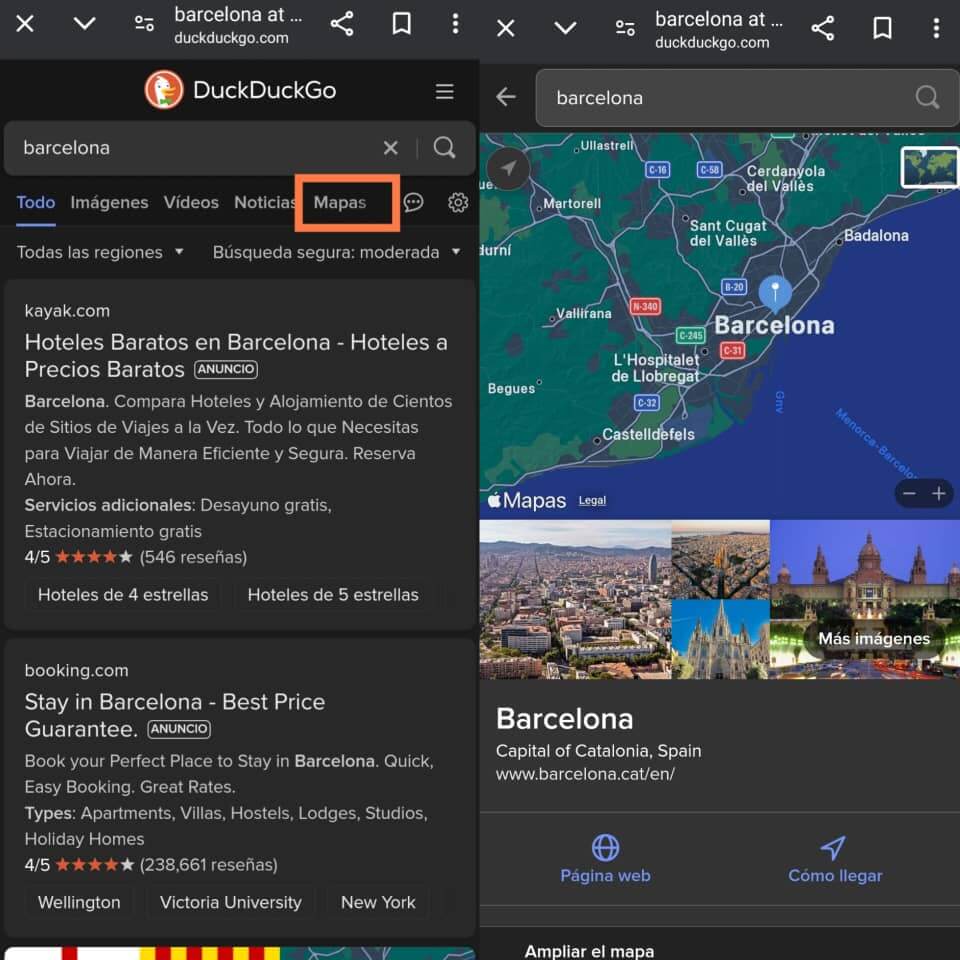Tap the Castelldefels label on the map
The height and width of the screenshot is (960, 960).
coord(648,435)
